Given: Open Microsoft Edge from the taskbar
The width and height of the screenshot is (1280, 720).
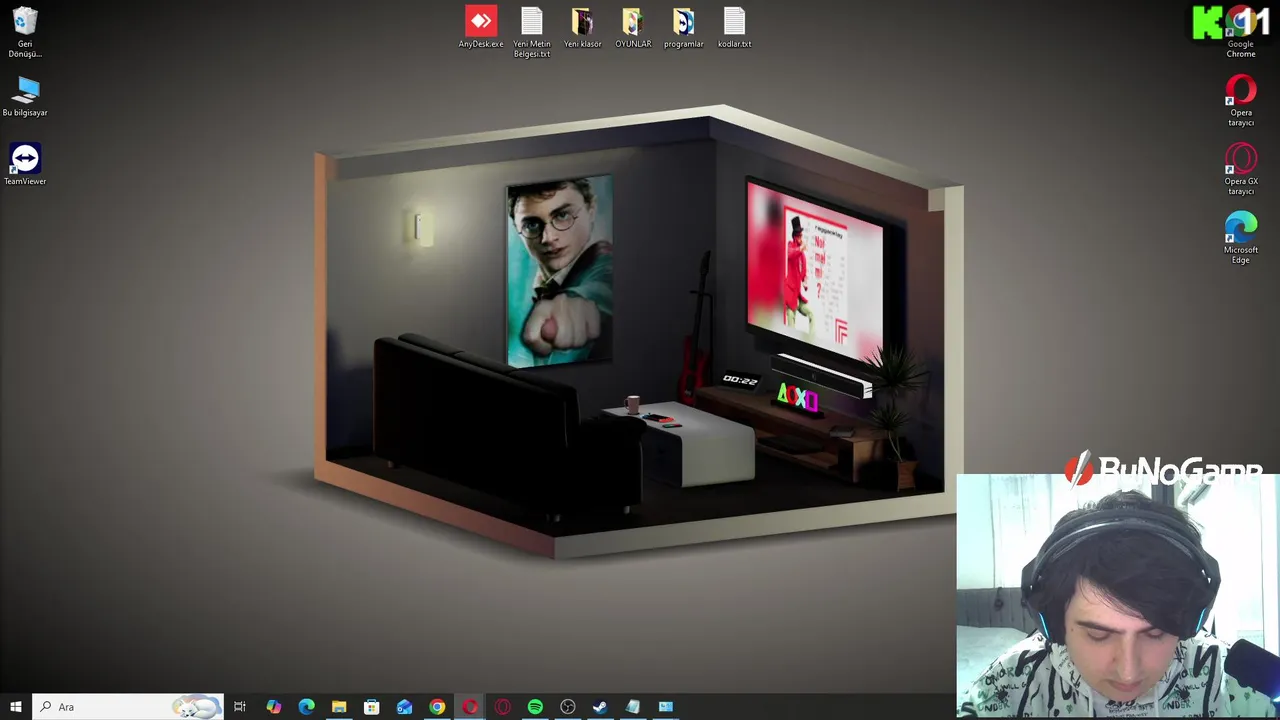Looking at the screenshot, I should point(306,707).
